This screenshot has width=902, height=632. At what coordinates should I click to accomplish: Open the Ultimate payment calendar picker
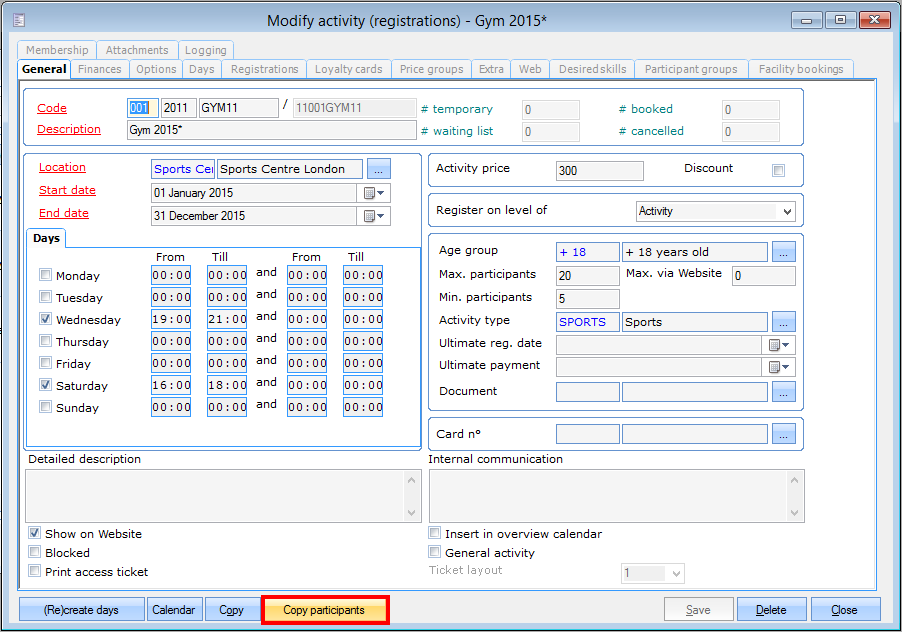point(780,368)
